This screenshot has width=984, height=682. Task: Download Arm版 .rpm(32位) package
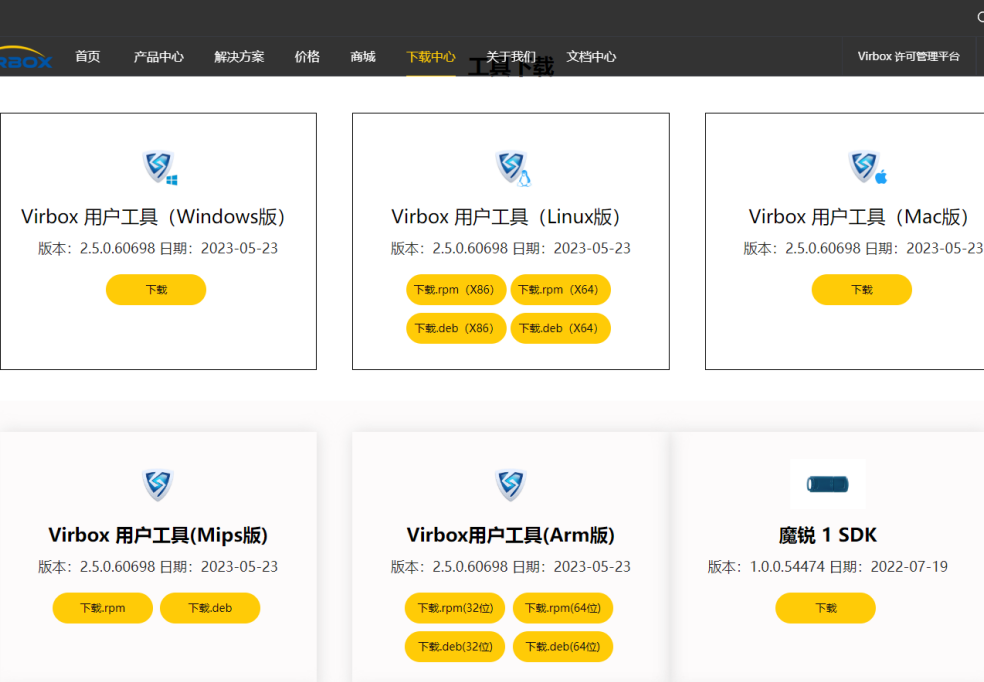(455, 608)
